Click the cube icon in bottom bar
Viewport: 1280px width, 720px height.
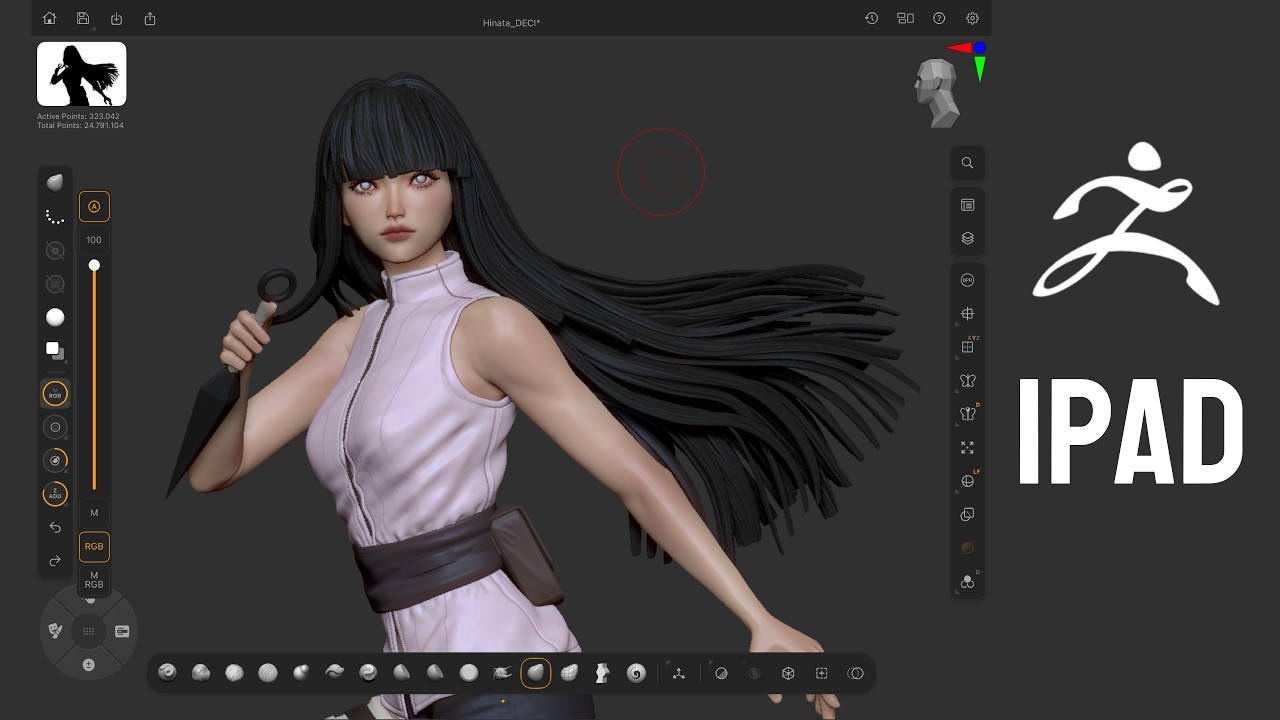788,673
